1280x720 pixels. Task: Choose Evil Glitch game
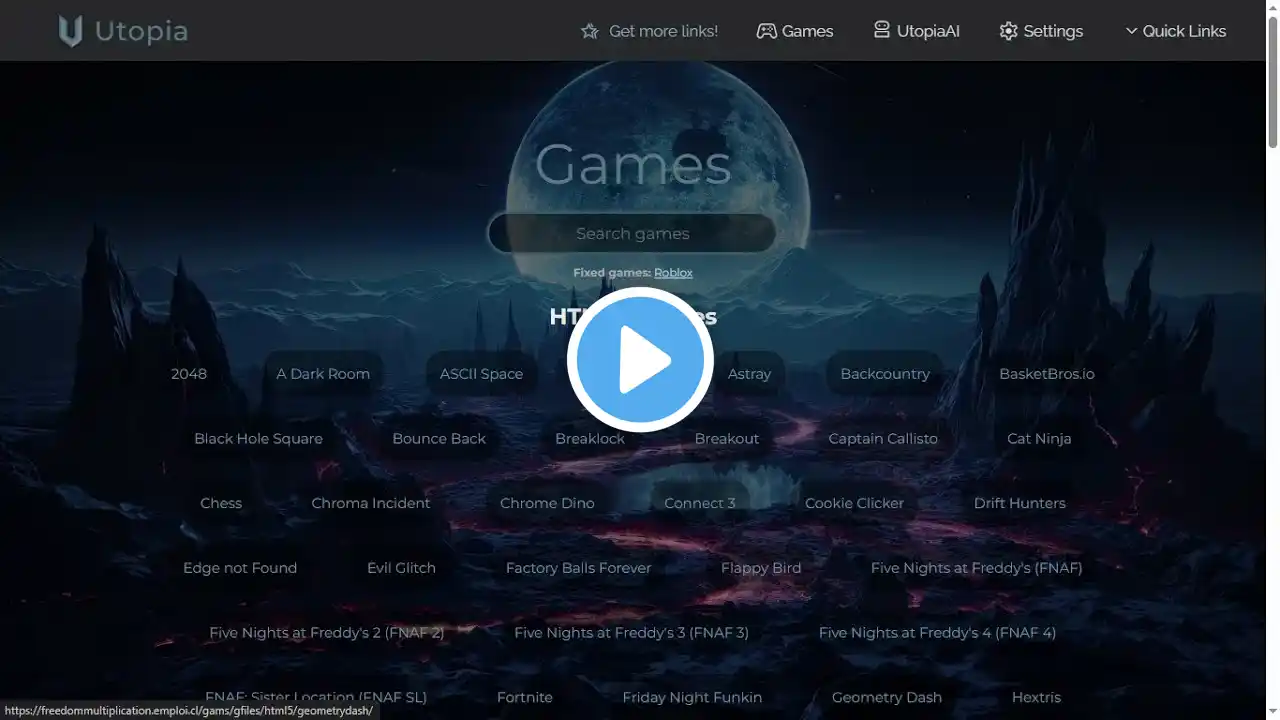[x=401, y=568]
